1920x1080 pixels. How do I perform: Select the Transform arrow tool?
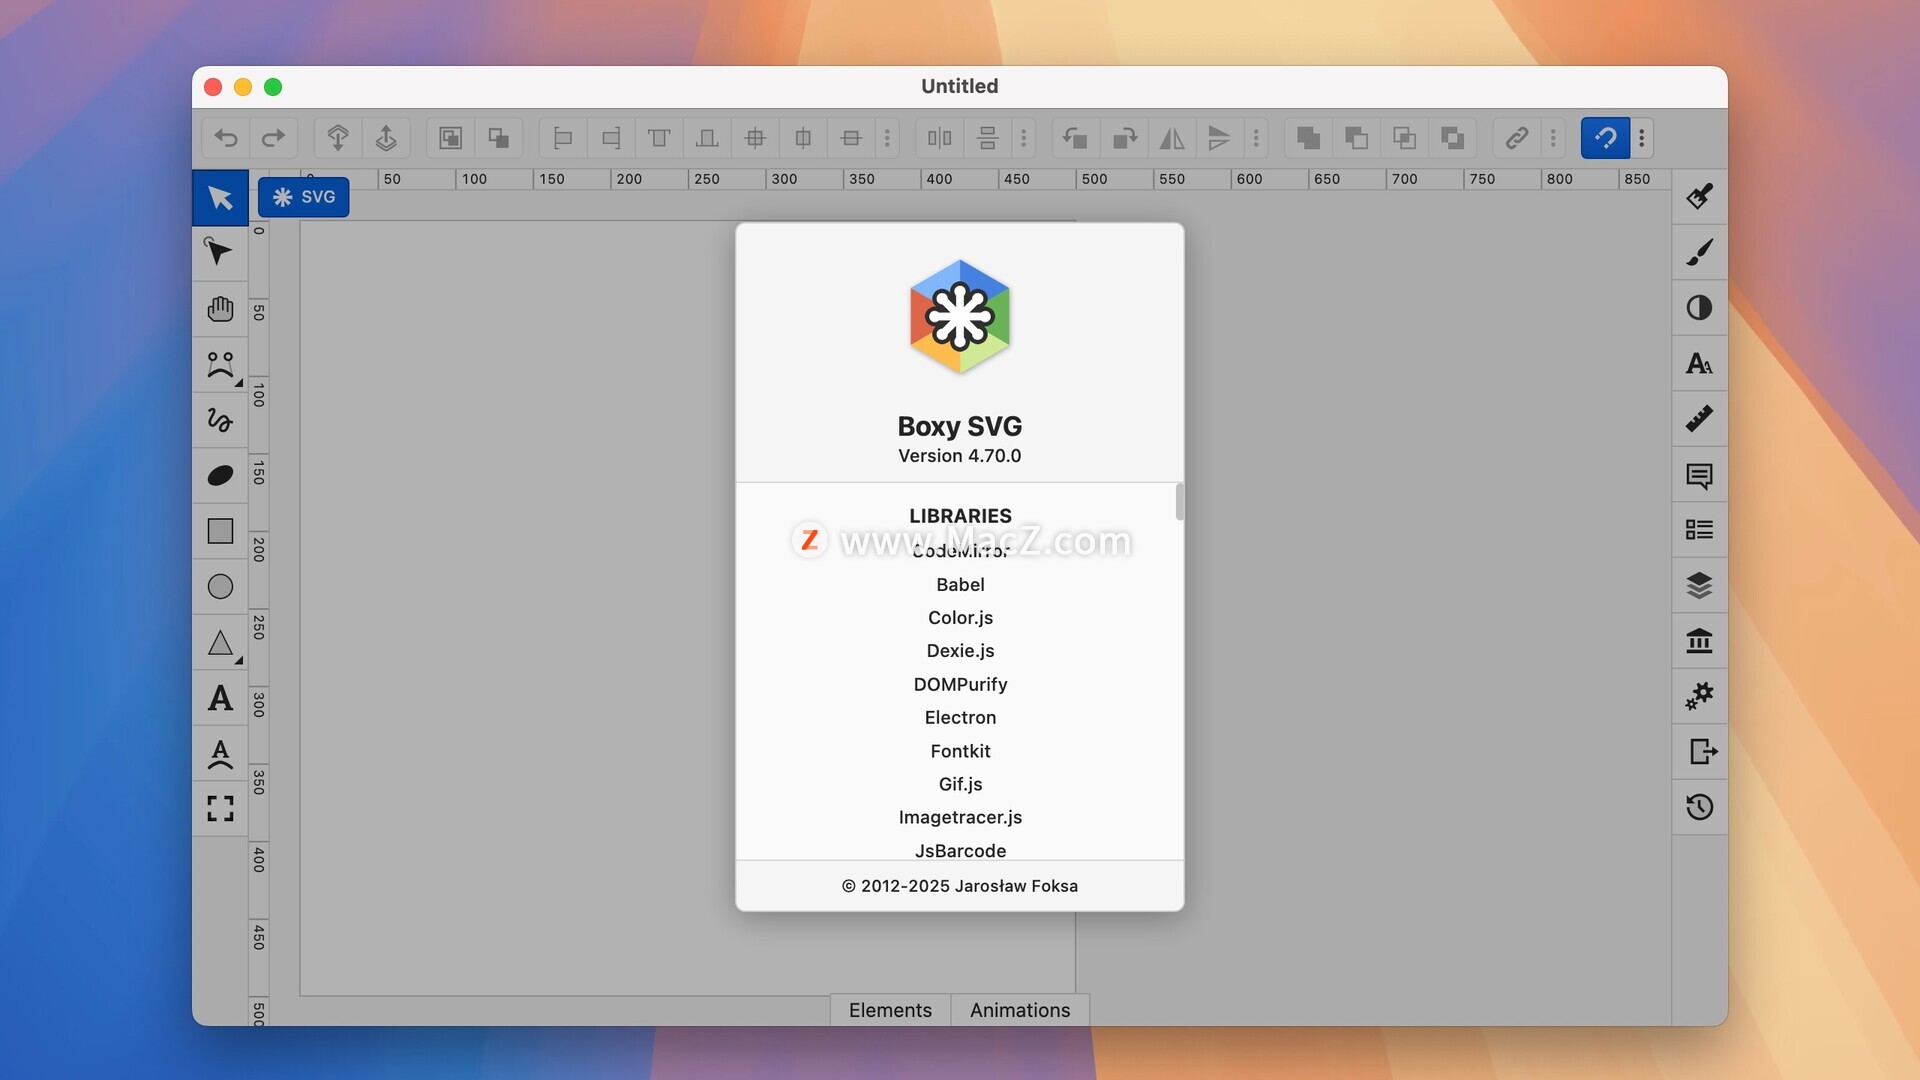pos(220,197)
